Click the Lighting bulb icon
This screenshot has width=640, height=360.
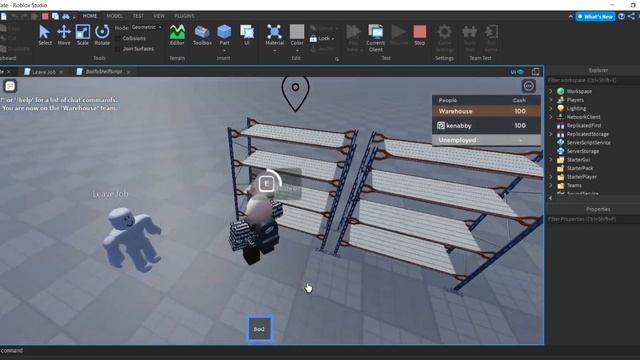561,108
